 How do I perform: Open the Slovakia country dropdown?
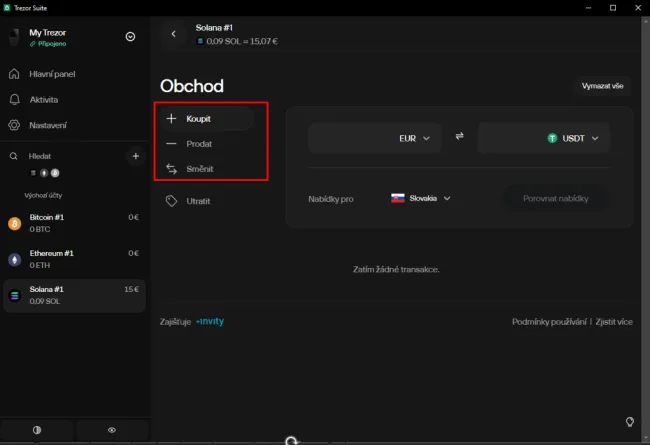420,198
